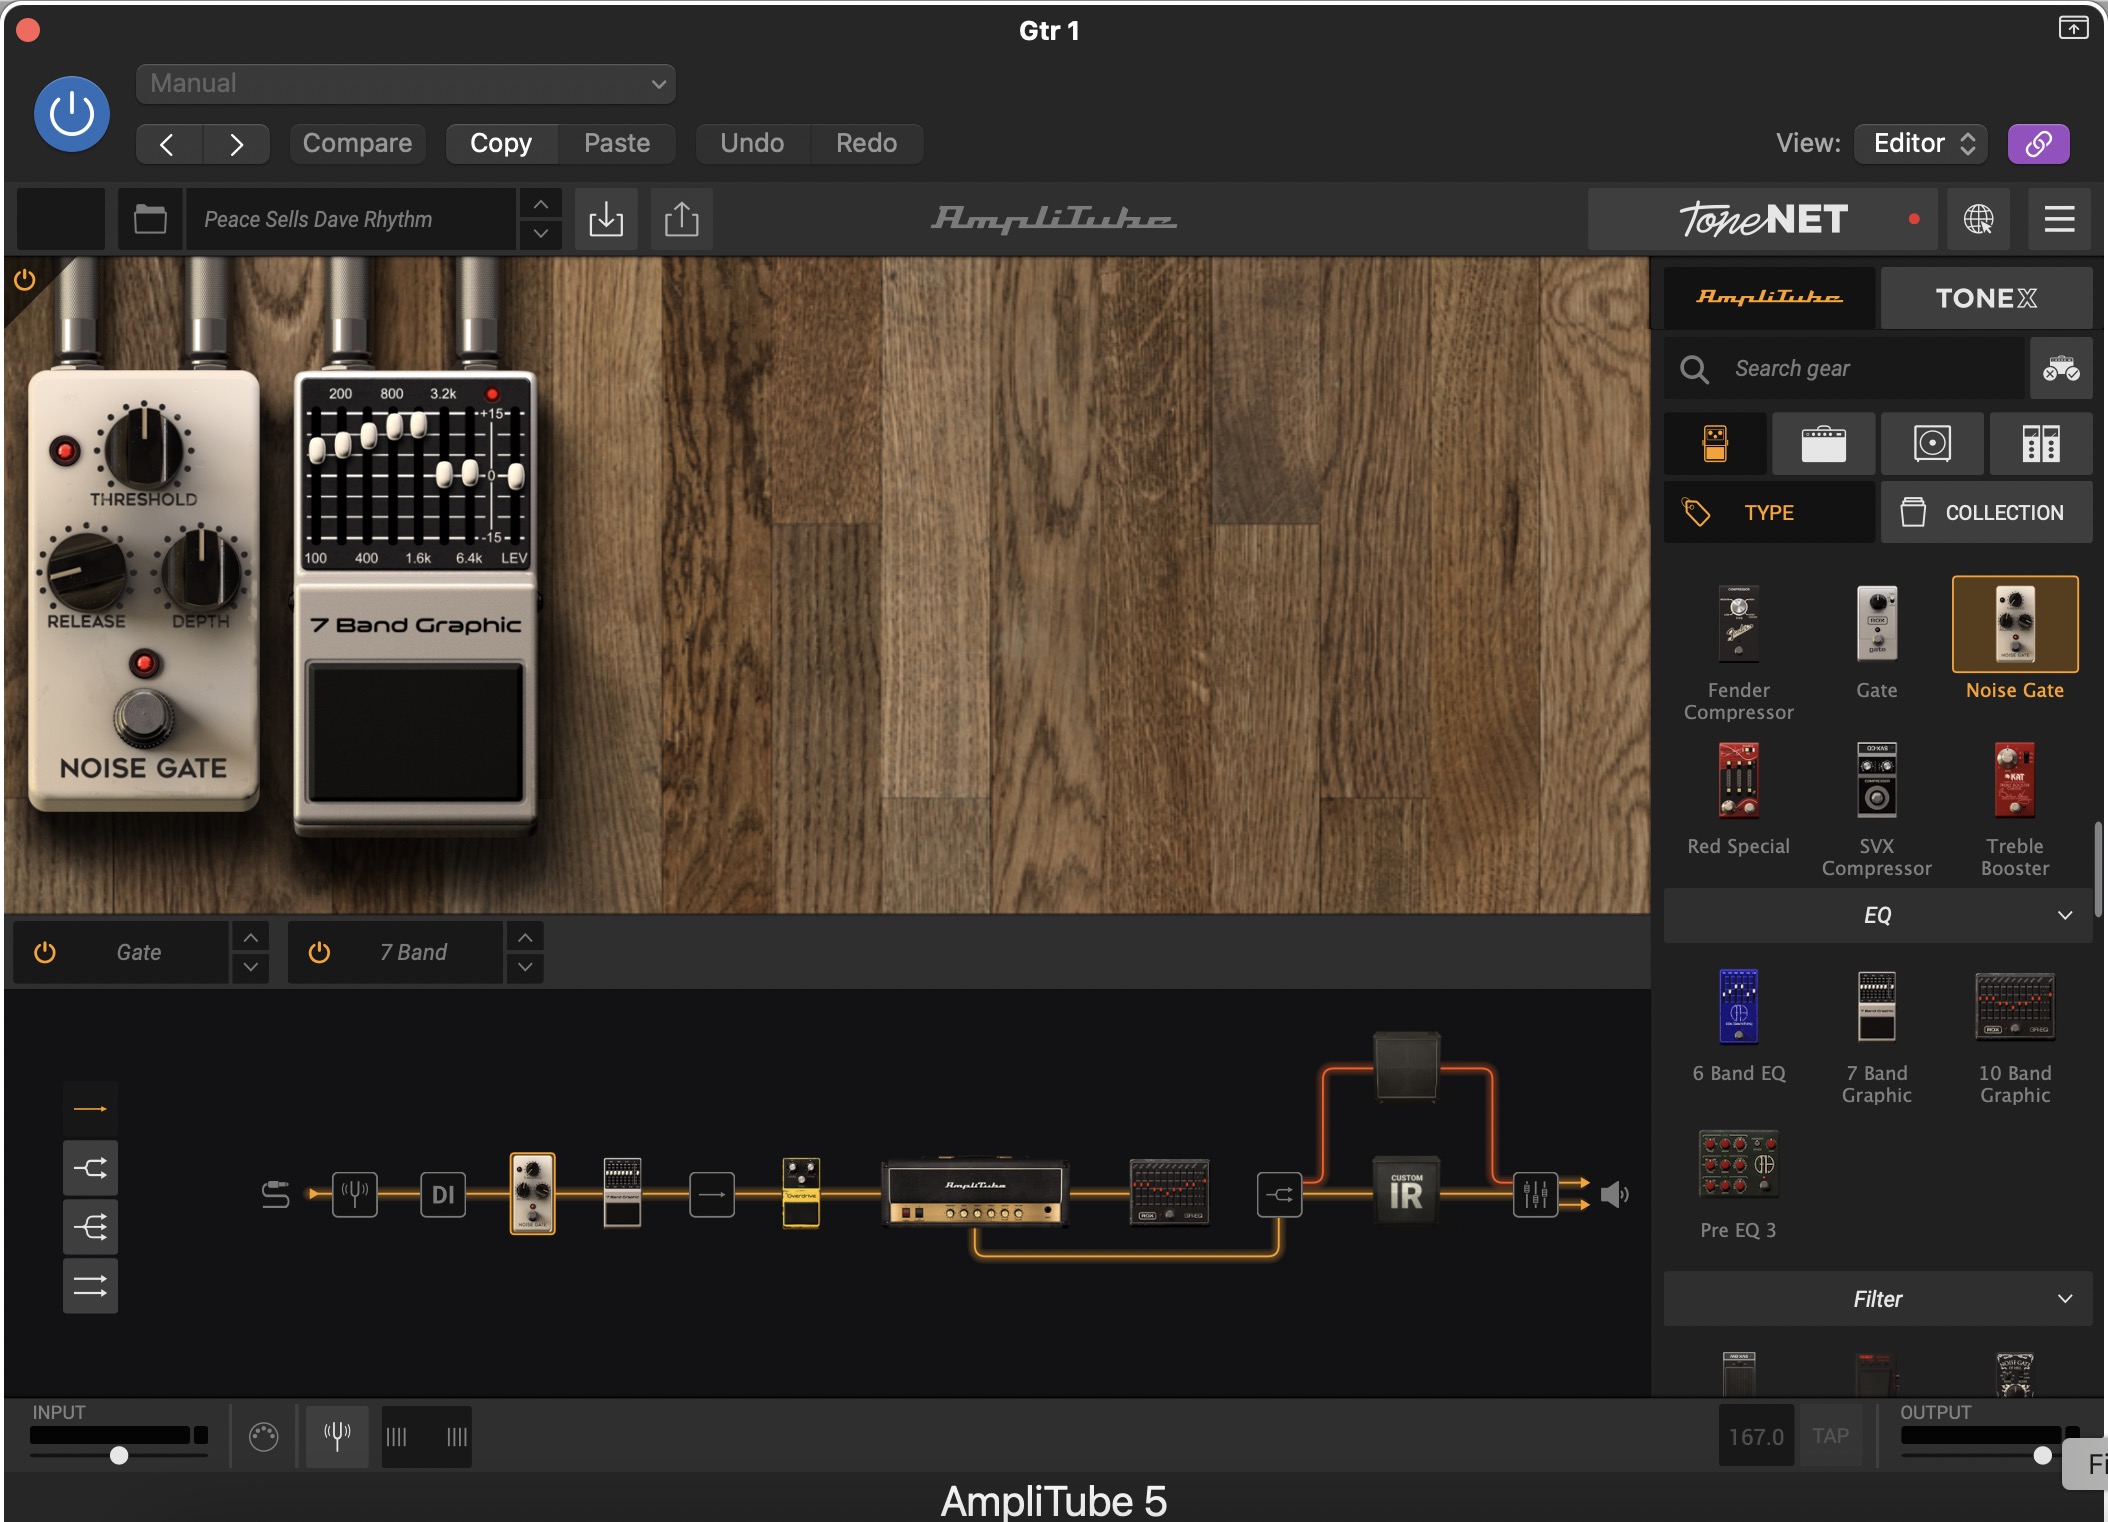
Task: Toggle the plugin power bypass button
Action: (x=72, y=114)
